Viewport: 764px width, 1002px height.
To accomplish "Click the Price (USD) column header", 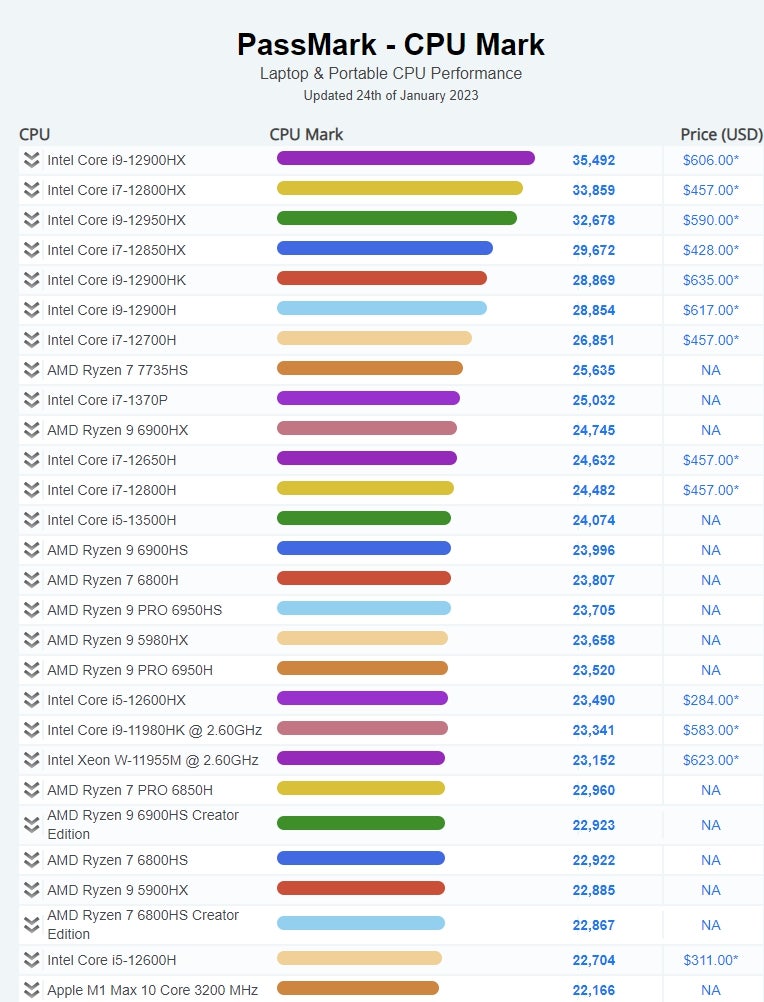I will (x=721, y=135).
